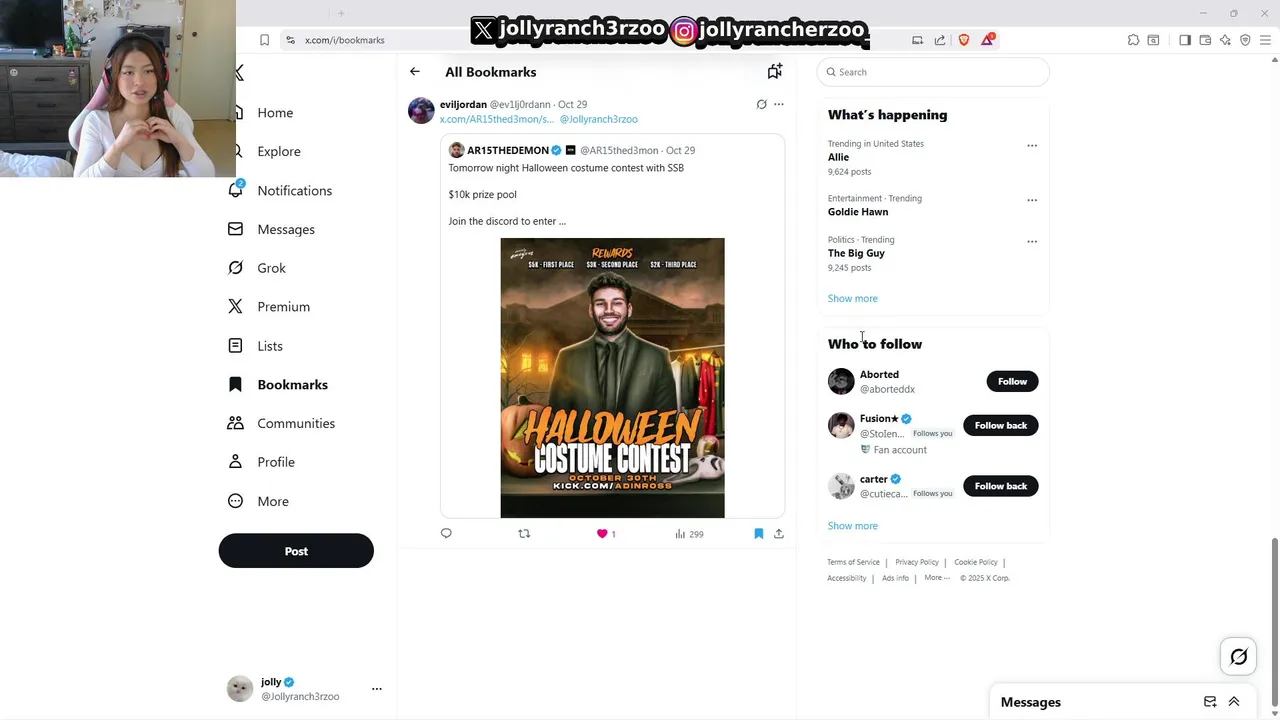Follow the Aborted account
Screen dimensions: 1280x720
coord(1012,381)
